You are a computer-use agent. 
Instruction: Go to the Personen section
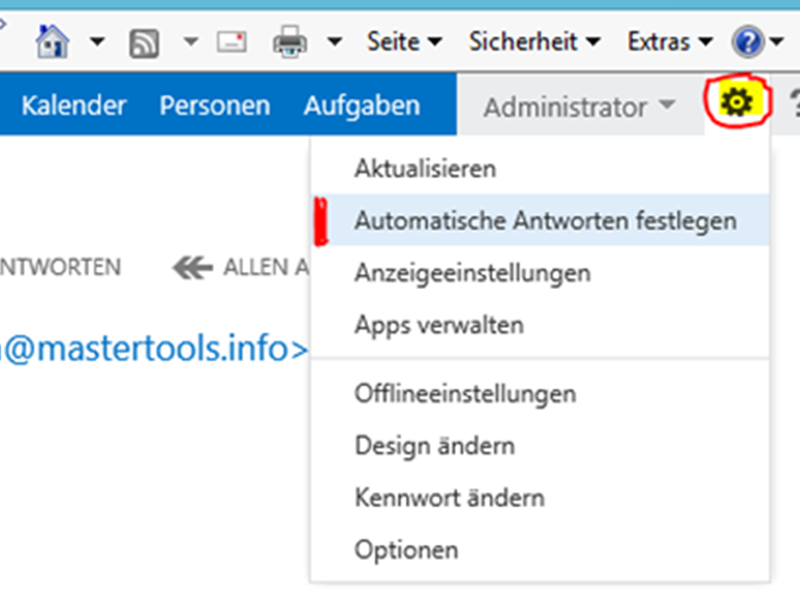coord(215,105)
